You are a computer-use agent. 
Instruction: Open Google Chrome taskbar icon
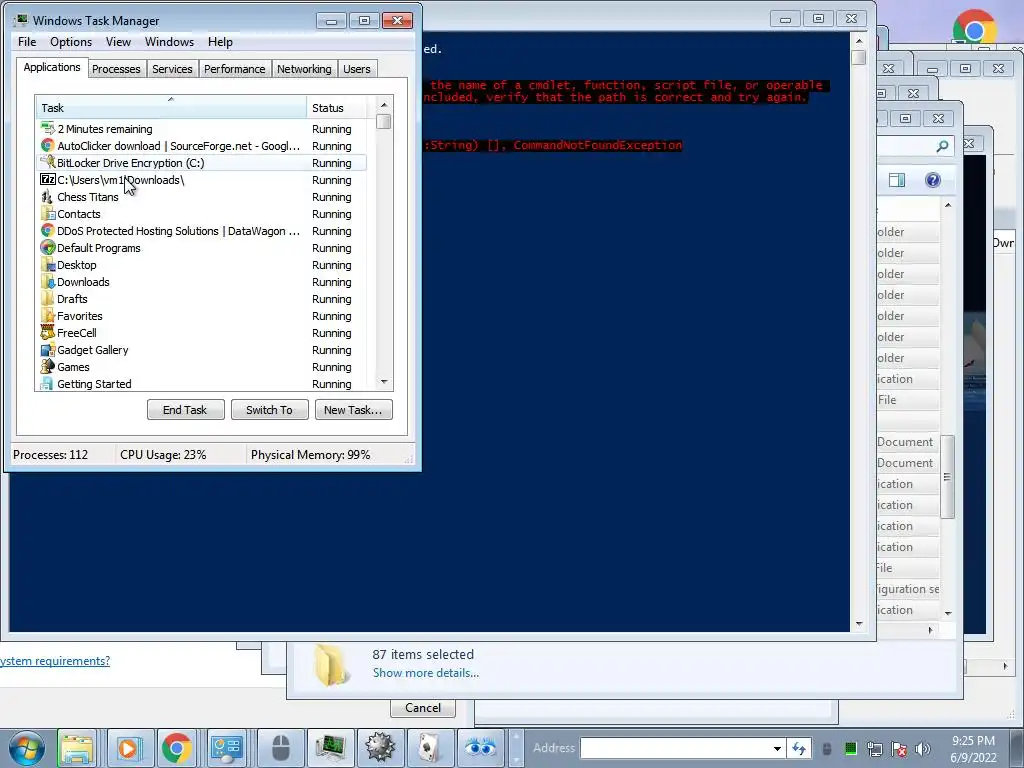177,748
